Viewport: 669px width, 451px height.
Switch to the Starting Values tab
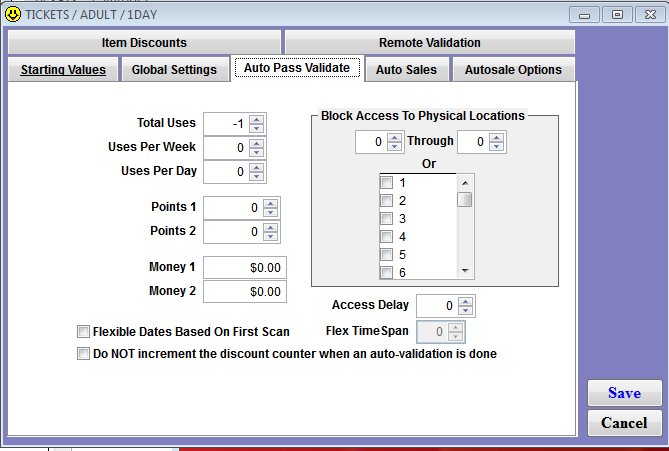63,69
